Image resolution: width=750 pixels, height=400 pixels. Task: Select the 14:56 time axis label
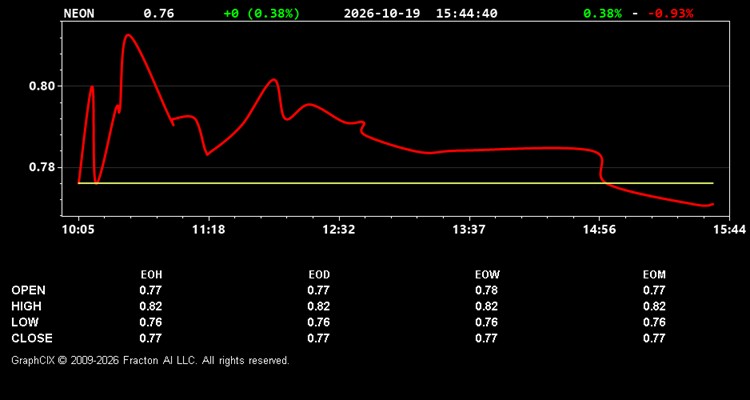point(599,230)
